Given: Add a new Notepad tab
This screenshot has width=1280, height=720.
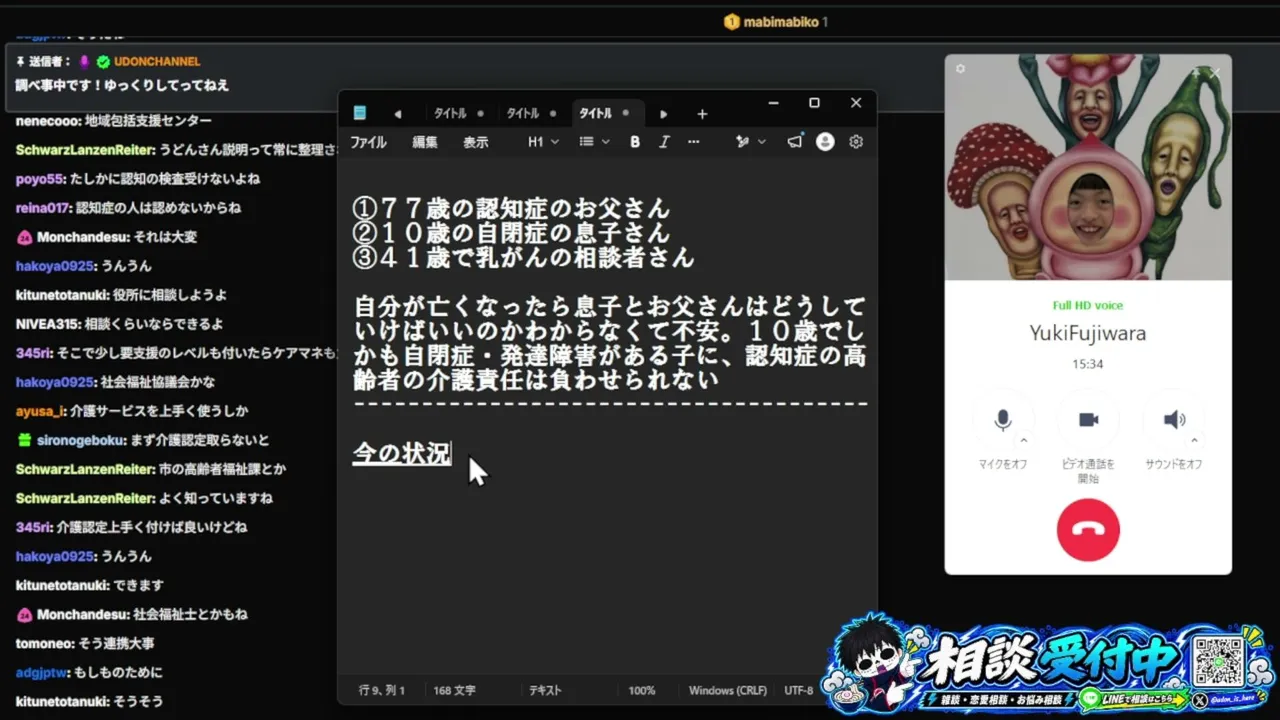Looking at the screenshot, I should (702, 114).
